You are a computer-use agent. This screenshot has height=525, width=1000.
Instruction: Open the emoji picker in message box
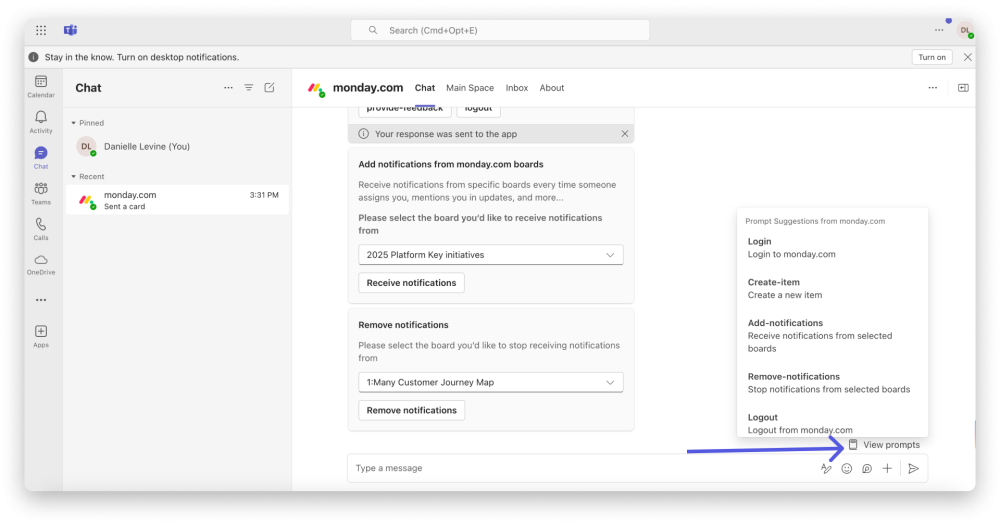846,468
